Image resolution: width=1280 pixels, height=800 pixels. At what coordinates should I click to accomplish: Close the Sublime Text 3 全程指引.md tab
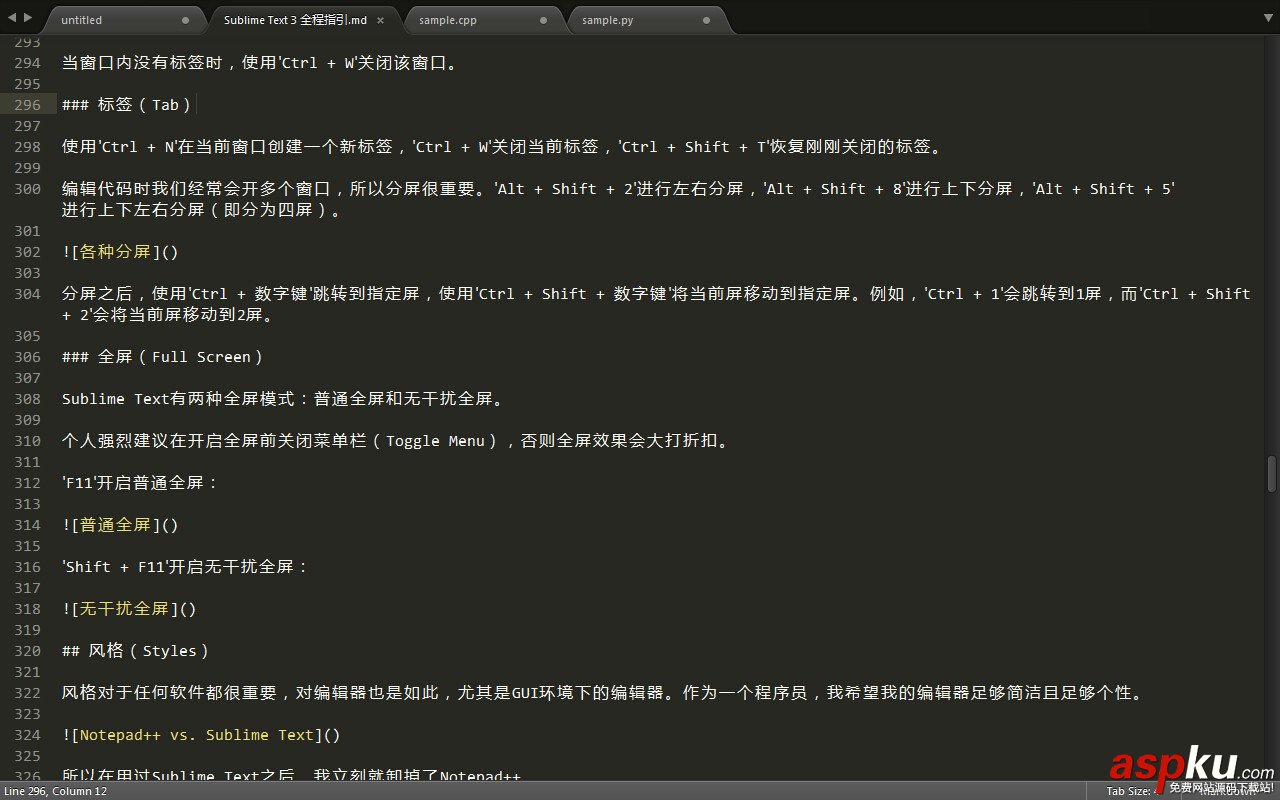coord(380,20)
